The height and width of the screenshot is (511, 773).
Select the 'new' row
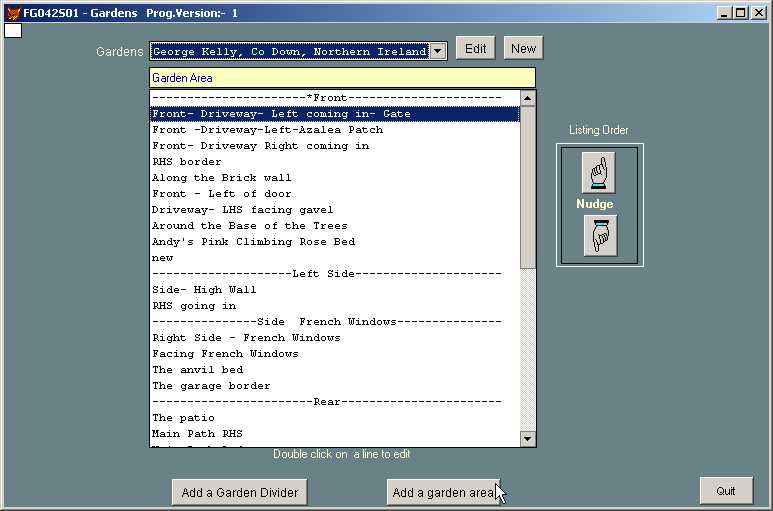point(335,258)
